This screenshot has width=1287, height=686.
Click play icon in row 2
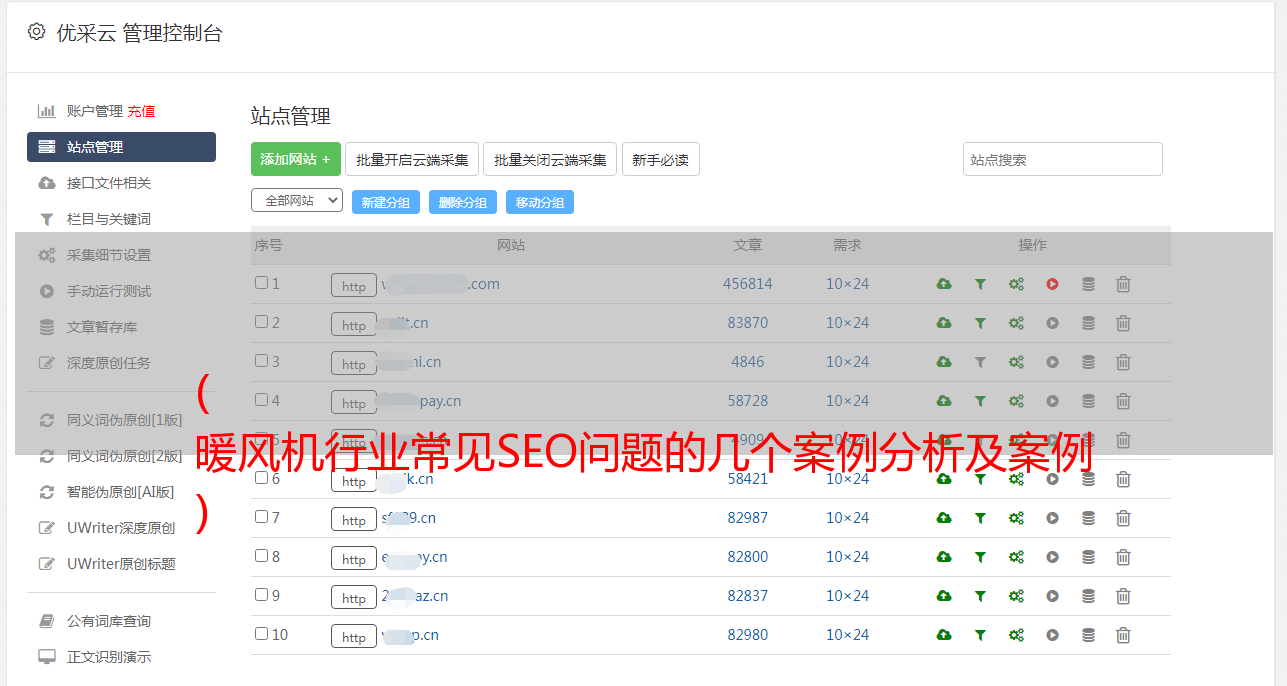[x=1052, y=323]
